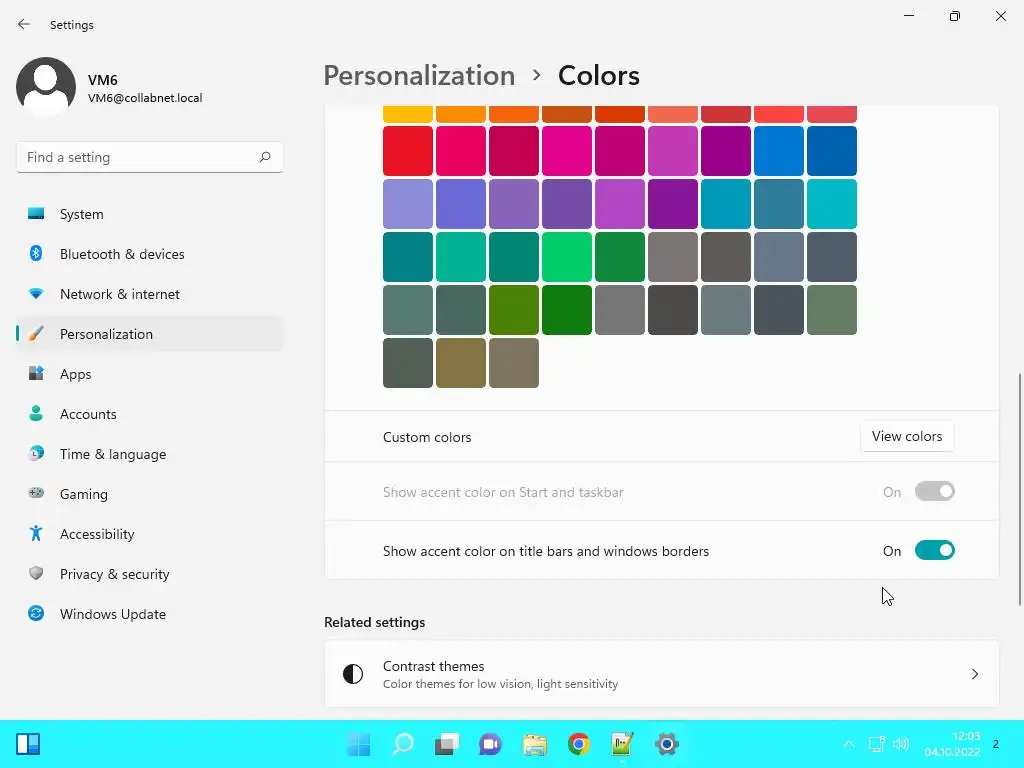Open Contrast themes related setting

(662, 674)
